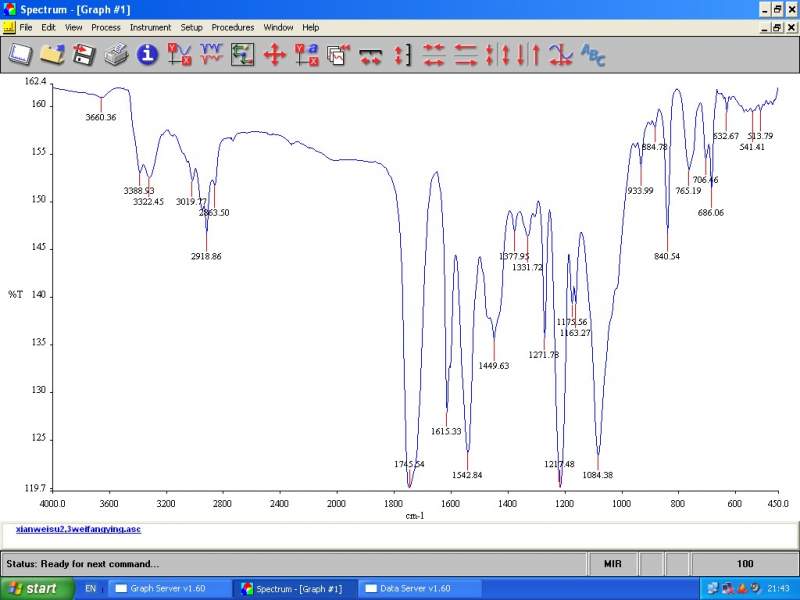Click the vertical range bracket icon
Viewport: 800px width, 600px height.
(x=403, y=55)
